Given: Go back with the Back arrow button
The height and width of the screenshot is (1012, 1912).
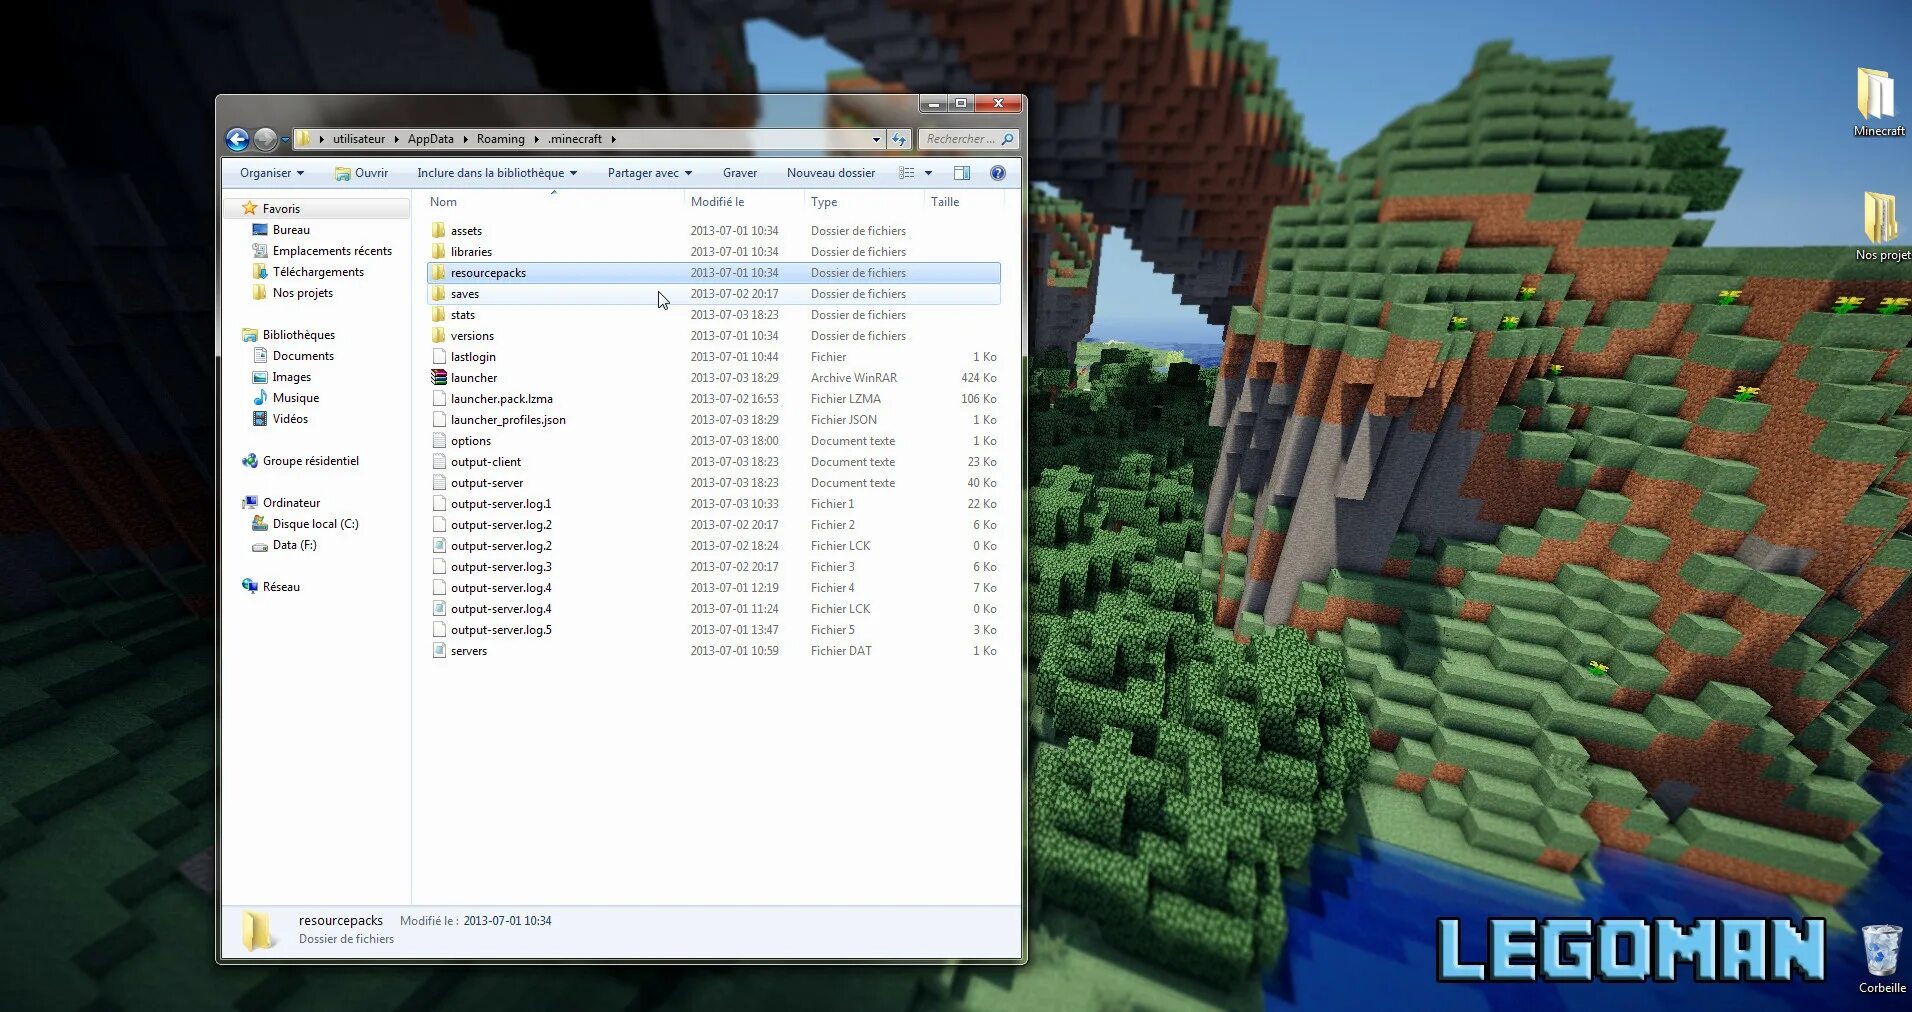Looking at the screenshot, I should point(237,139).
